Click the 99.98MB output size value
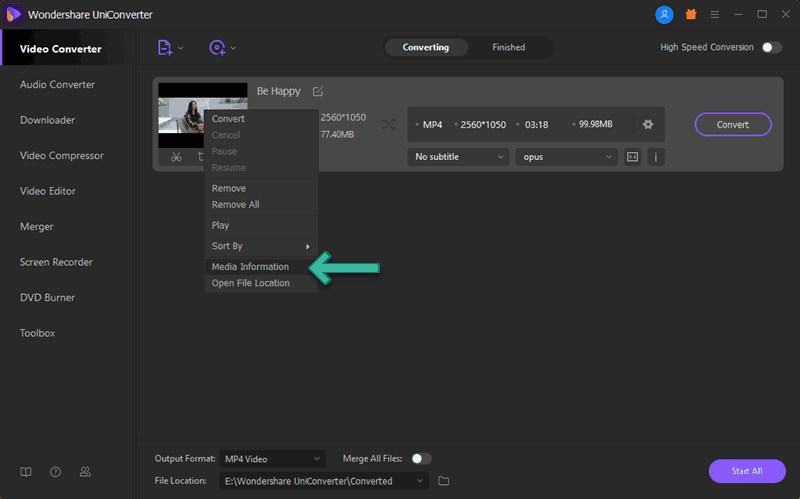800x499 pixels. point(595,124)
